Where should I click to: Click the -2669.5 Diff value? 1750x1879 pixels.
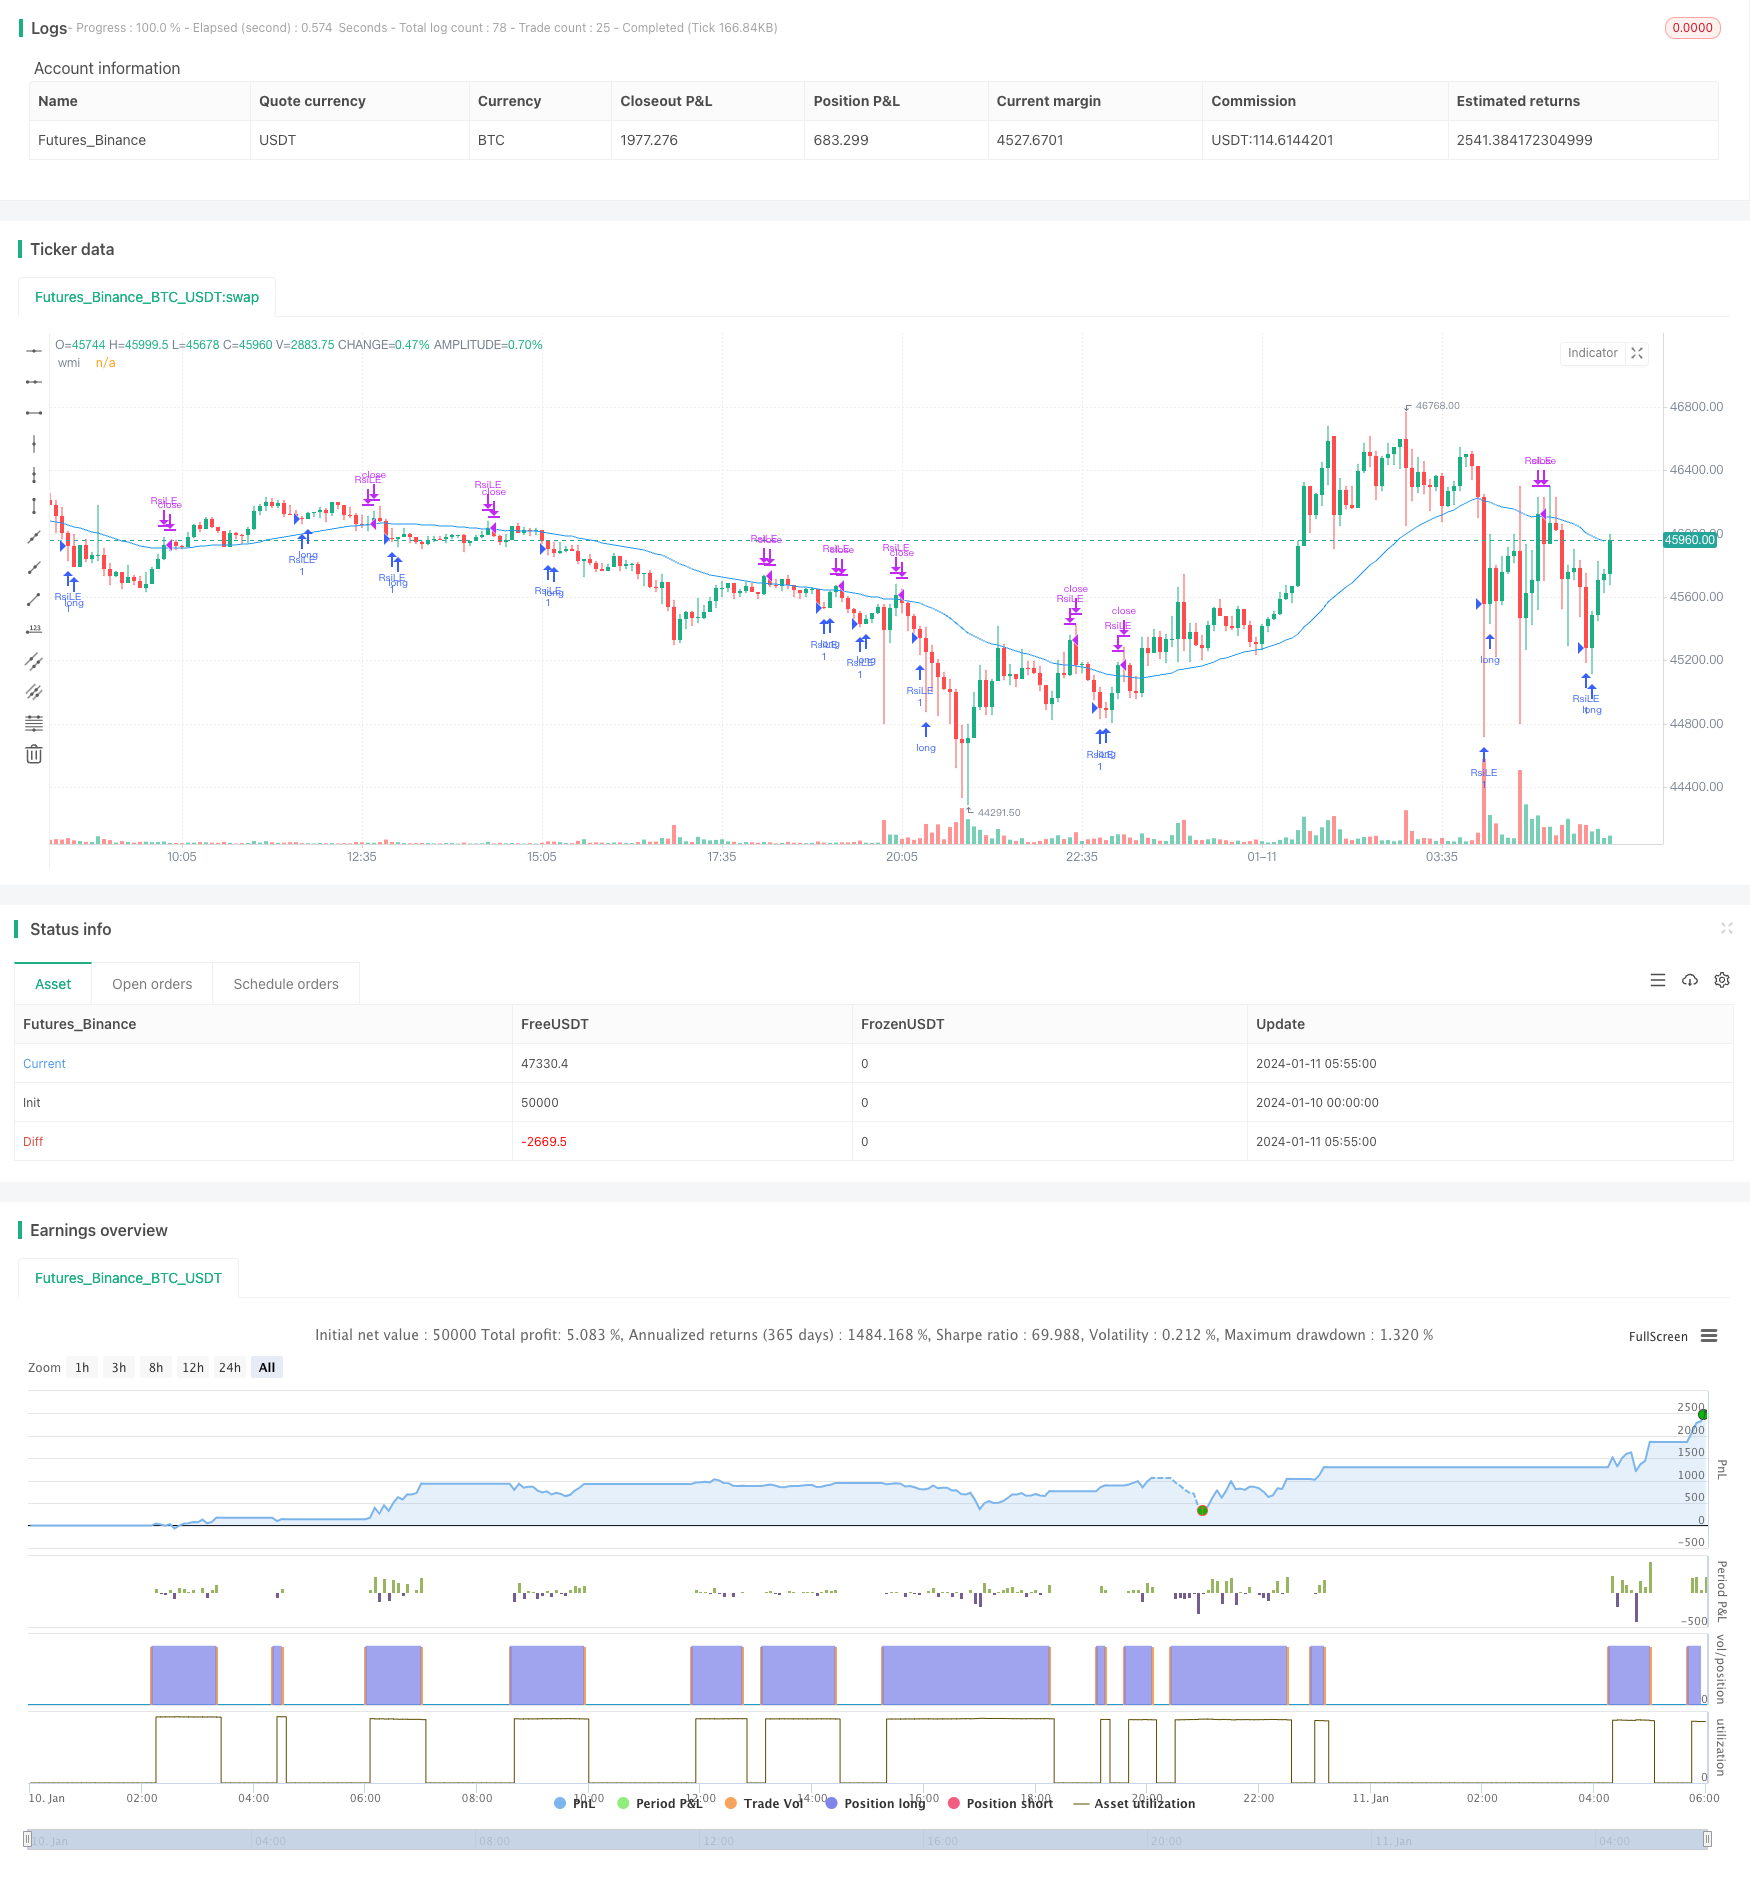pos(544,1141)
